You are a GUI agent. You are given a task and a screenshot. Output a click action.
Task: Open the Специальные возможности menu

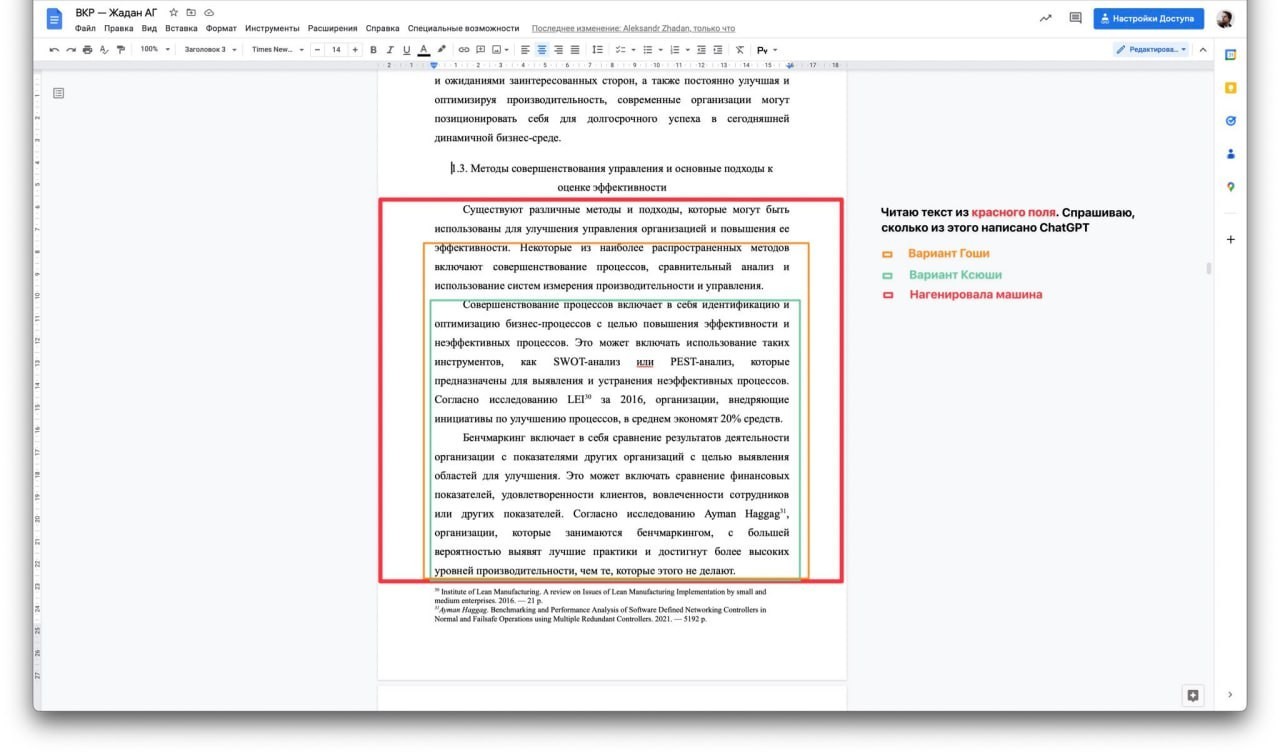(463, 29)
